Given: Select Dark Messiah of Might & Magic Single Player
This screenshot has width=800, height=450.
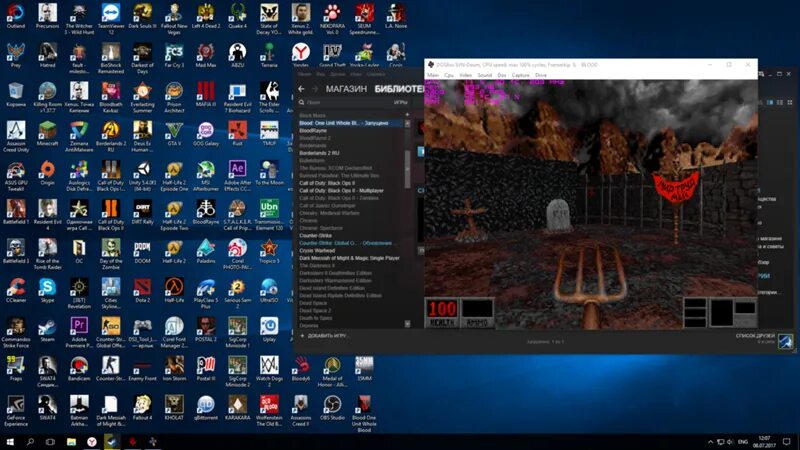Looking at the screenshot, I should (349, 258).
